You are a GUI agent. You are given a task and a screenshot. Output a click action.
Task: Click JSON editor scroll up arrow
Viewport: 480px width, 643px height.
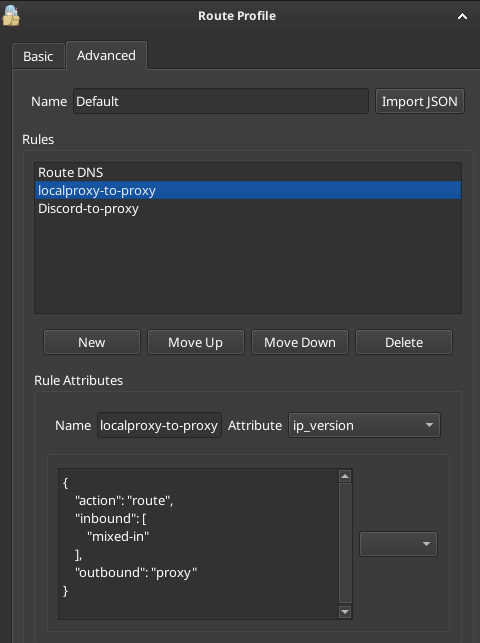tap(345, 476)
